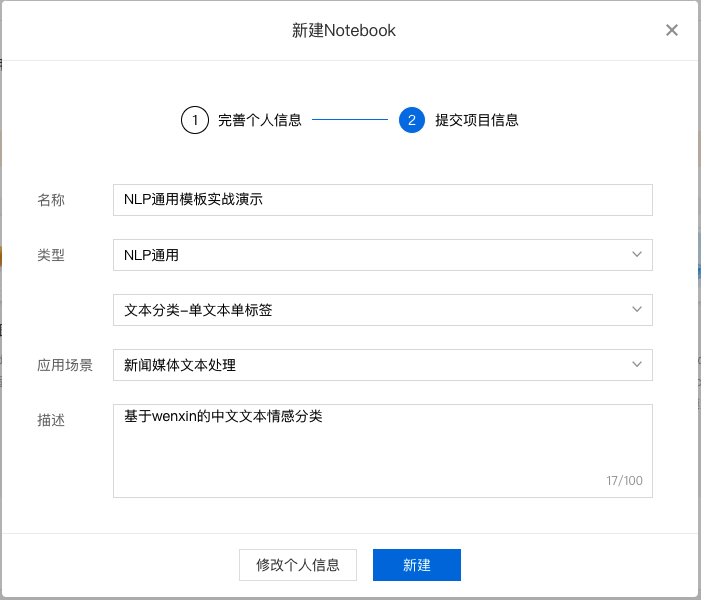Select the 完善个人信息 step label
This screenshot has height=600, width=701.
(260, 120)
